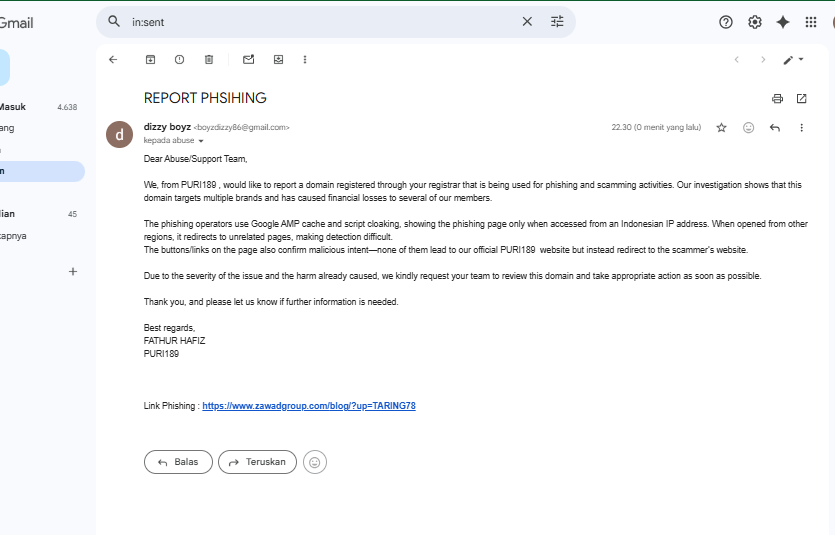Open the message's three-dot menu
The width and height of the screenshot is (835, 535).
801,128
